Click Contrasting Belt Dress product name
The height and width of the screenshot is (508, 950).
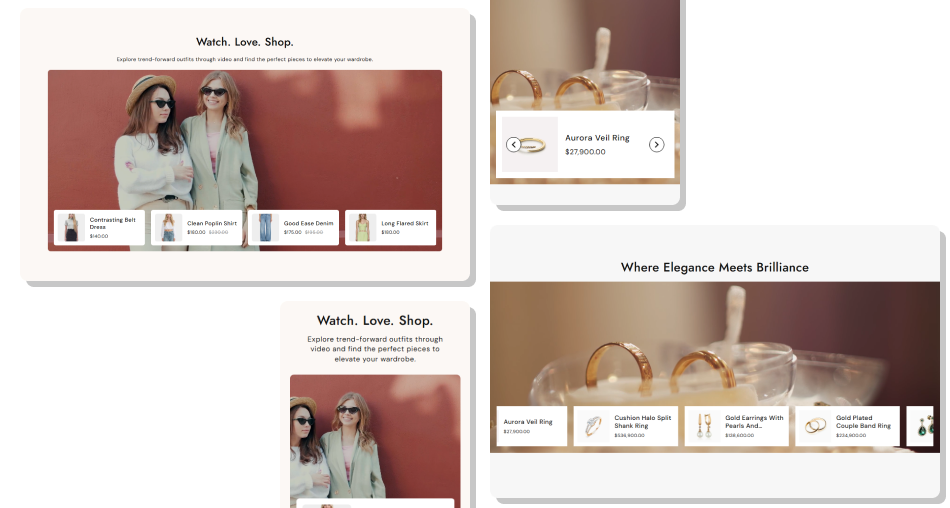coord(113,223)
